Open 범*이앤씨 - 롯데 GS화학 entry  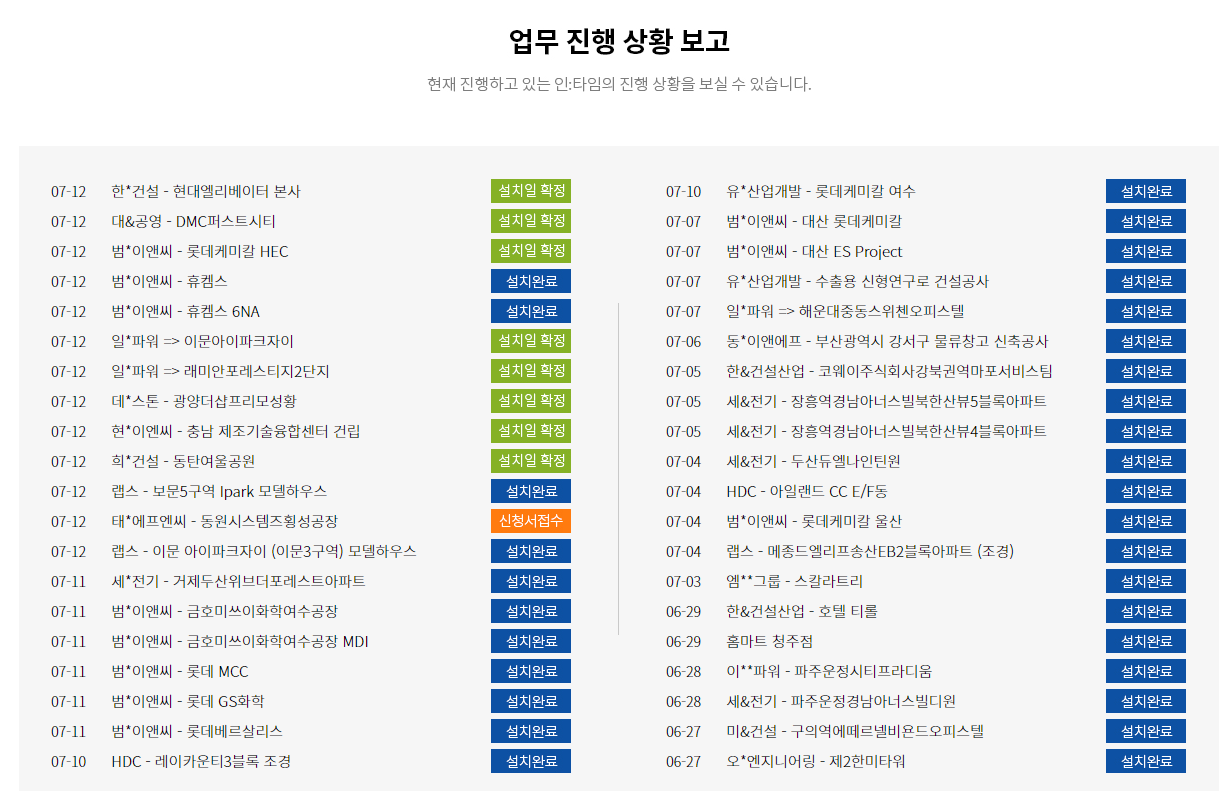pyautogui.click(x=188, y=701)
